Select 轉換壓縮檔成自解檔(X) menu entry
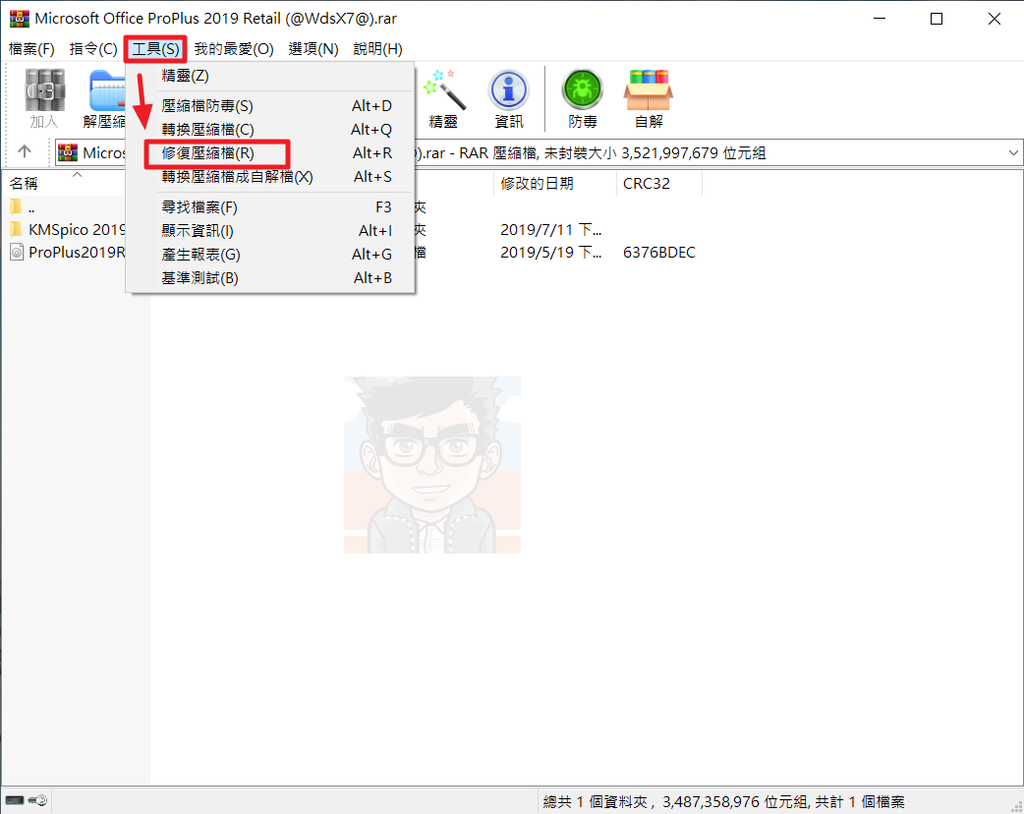Viewport: 1024px width, 814px height. pos(270,176)
